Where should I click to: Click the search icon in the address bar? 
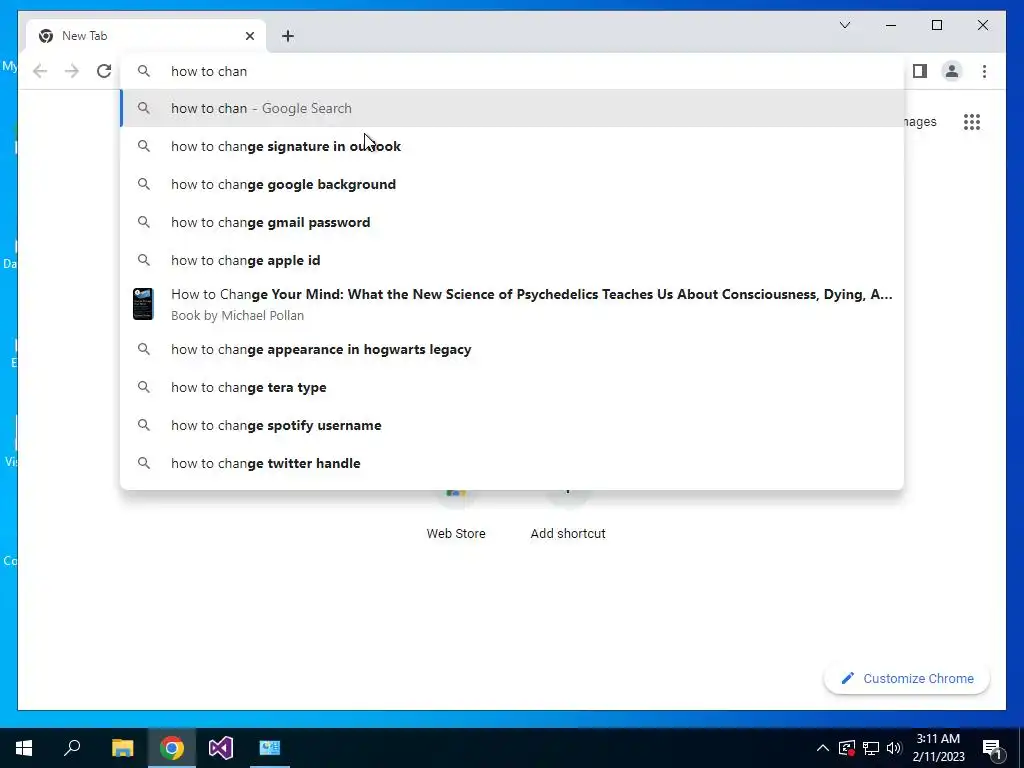(144, 71)
